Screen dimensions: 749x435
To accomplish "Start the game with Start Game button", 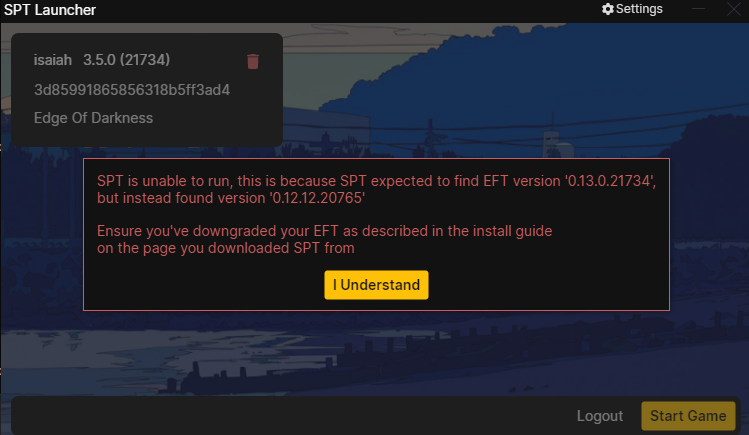I will [x=688, y=416].
